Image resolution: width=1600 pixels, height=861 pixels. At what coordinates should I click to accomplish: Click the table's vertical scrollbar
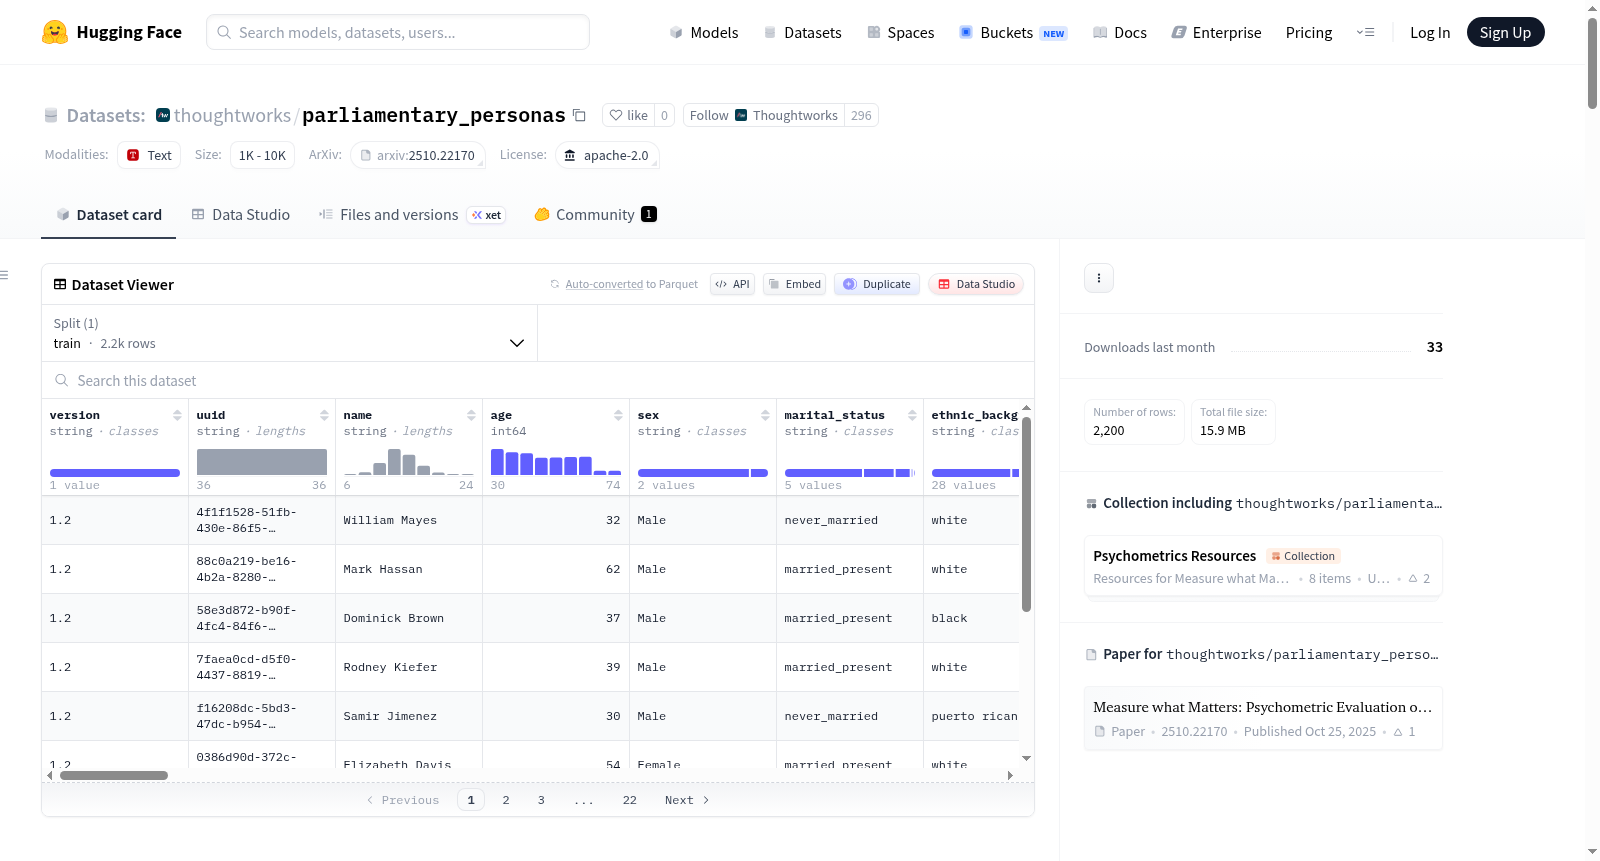click(x=1026, y=514)
